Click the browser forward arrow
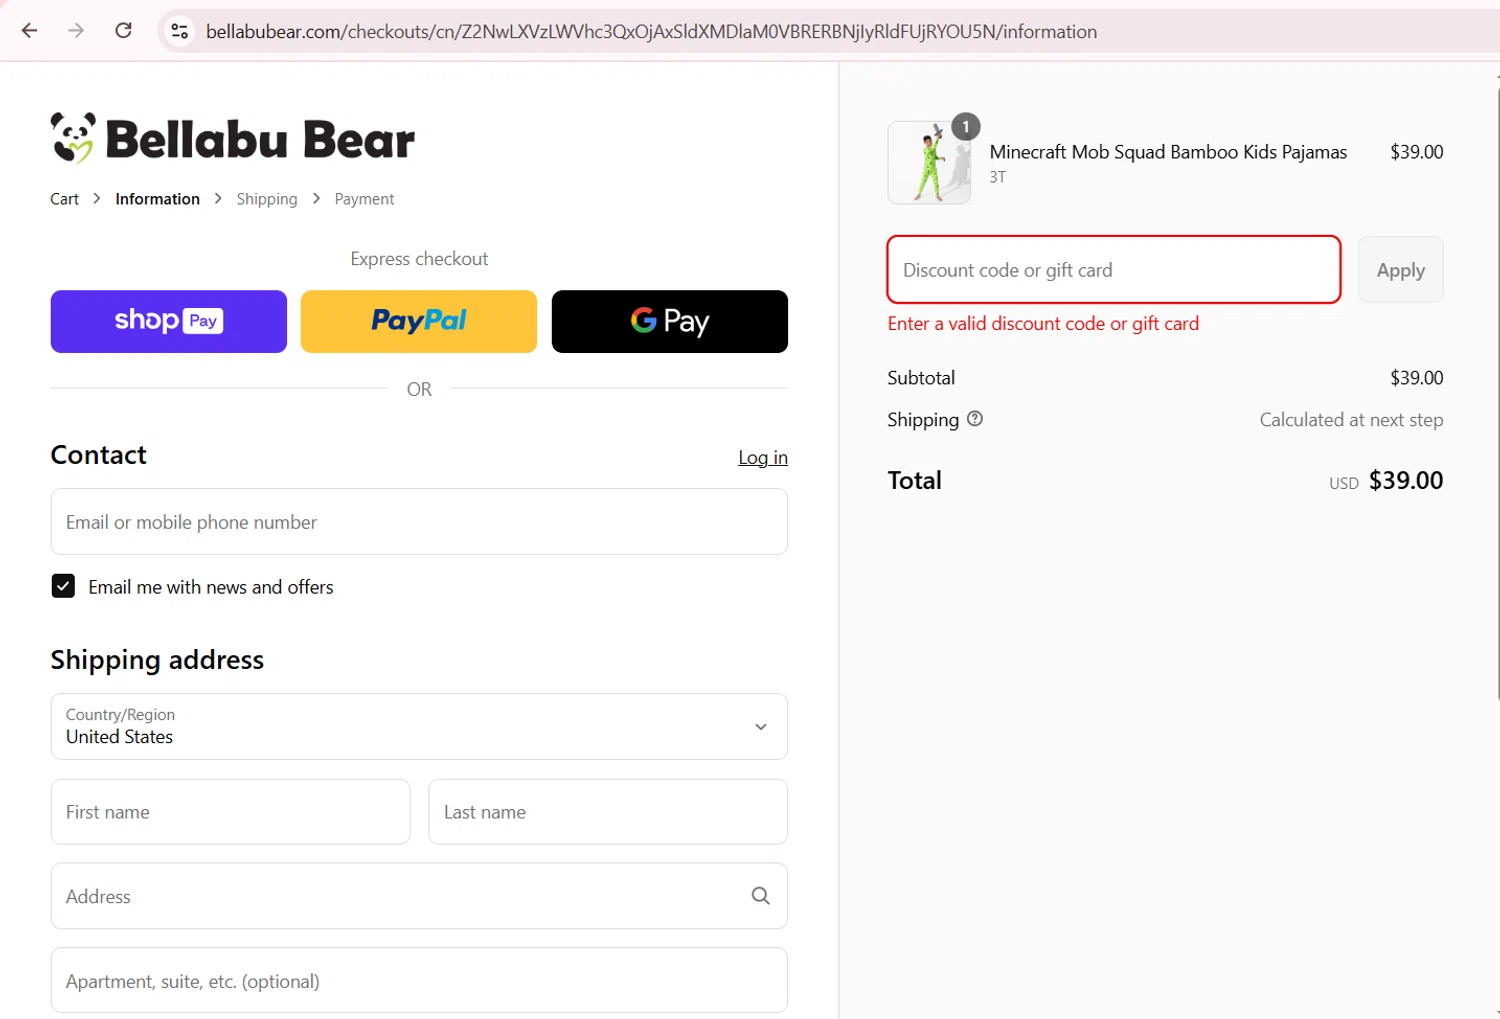The height and width of the screenshot is (1019, 1500). point(76,31)
